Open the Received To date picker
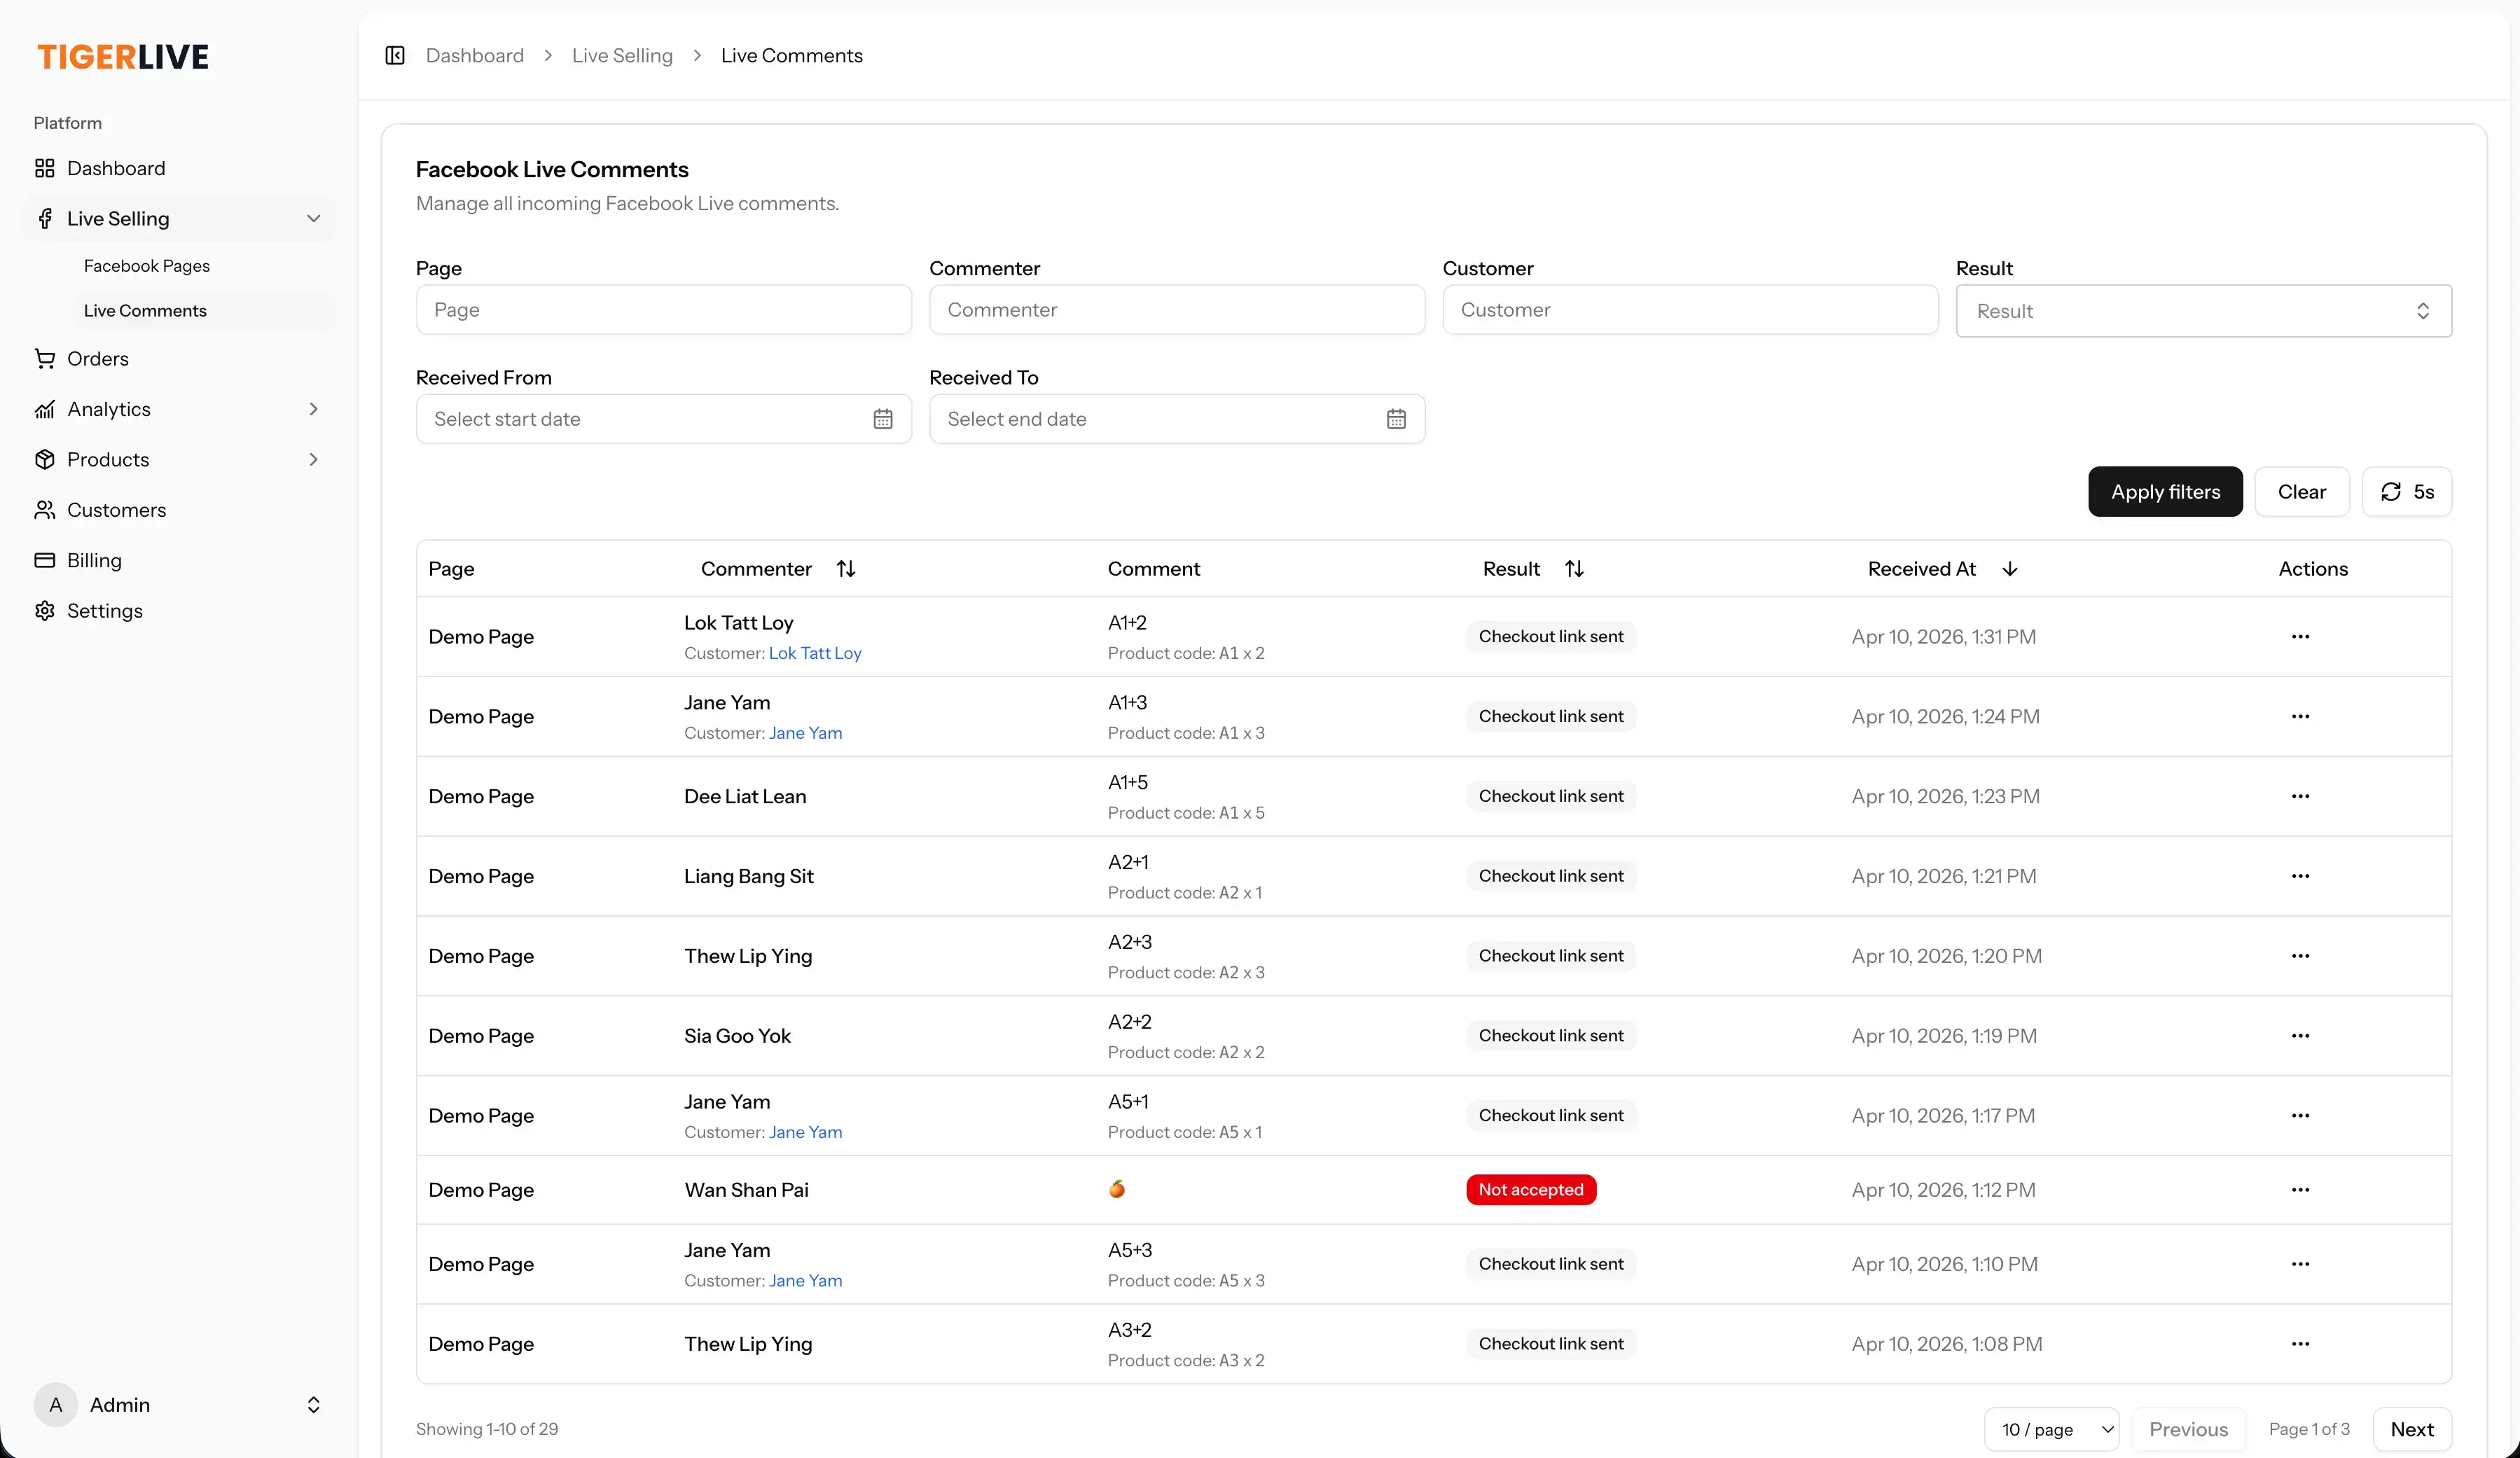Viewport: 2520px width, 1458px height. tap(1177, 419)
